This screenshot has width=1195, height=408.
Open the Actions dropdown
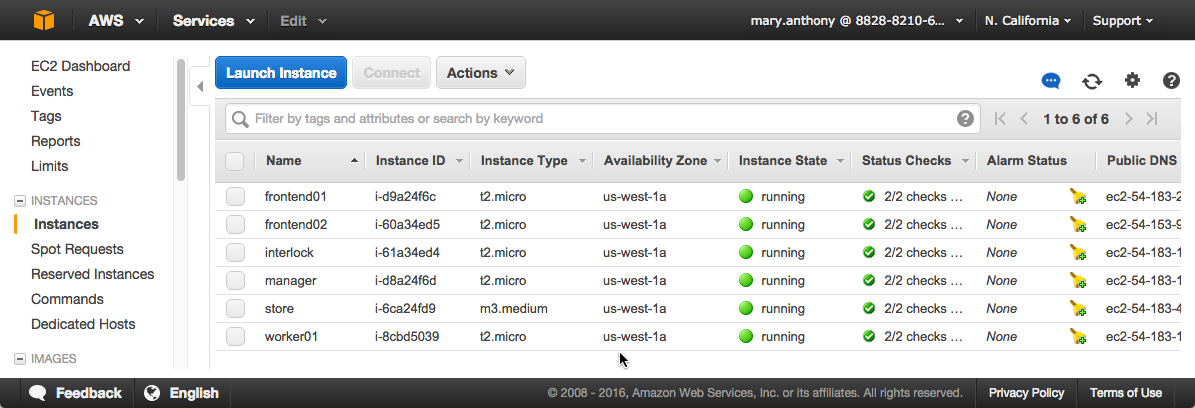(x=480, y=73)
